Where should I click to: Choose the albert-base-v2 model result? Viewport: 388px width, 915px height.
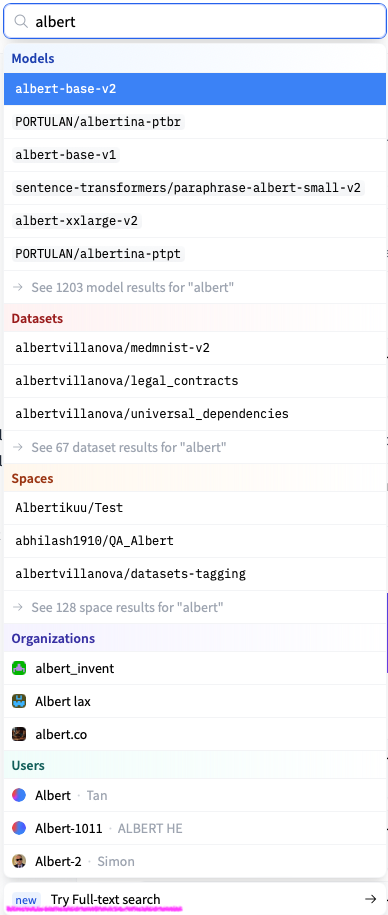click(195, 89)
